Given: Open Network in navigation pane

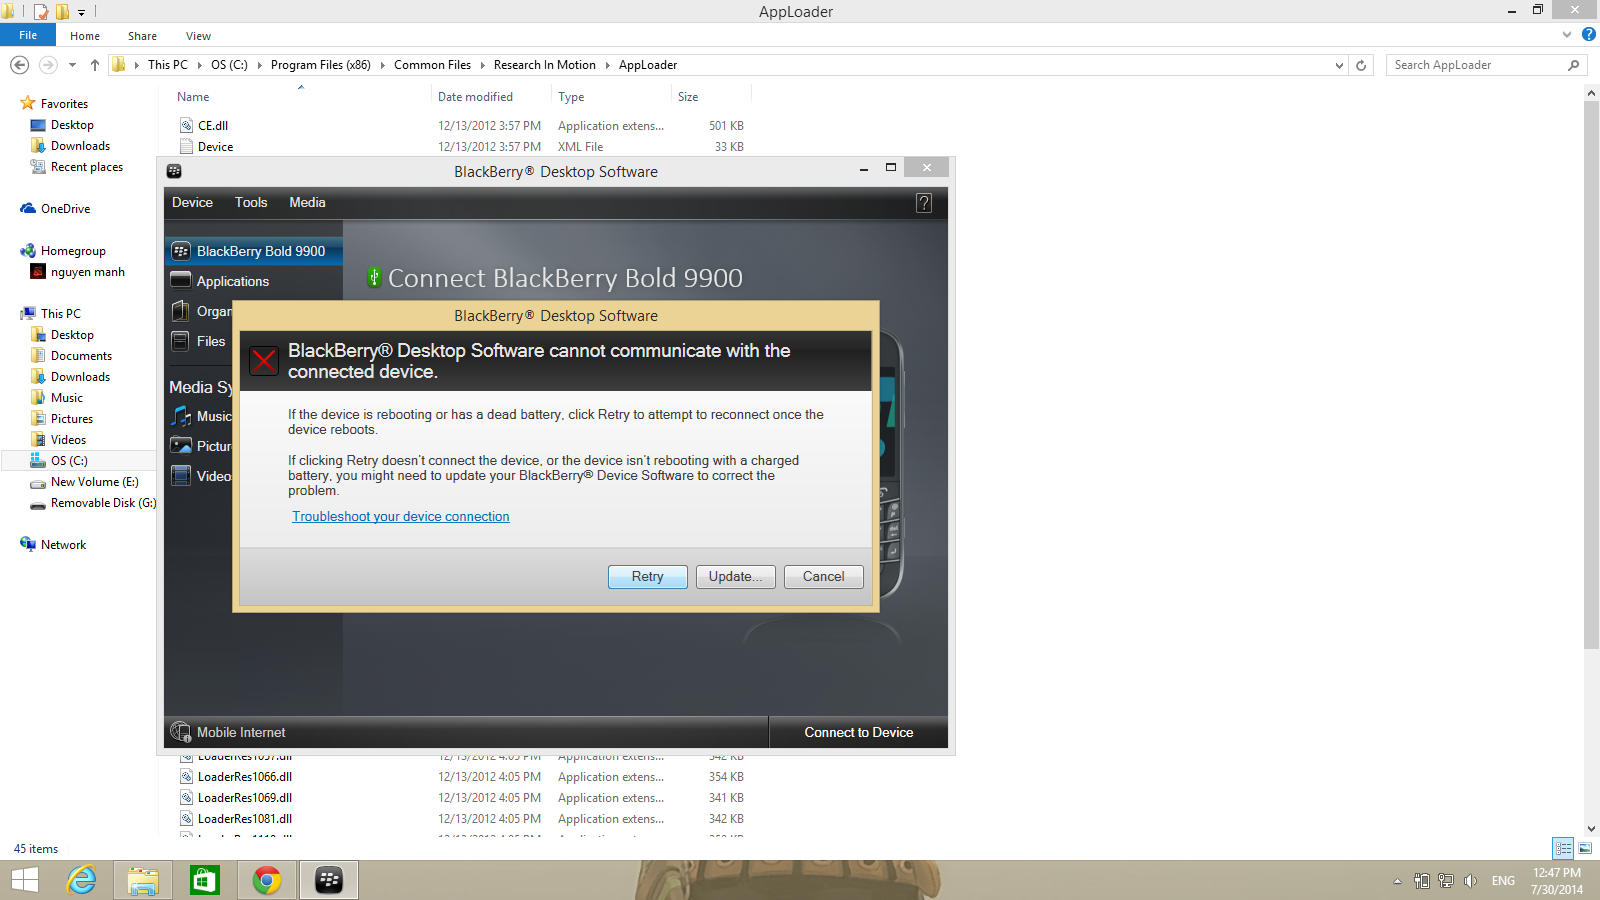Looking at the screenshot, I should [63, 545].
